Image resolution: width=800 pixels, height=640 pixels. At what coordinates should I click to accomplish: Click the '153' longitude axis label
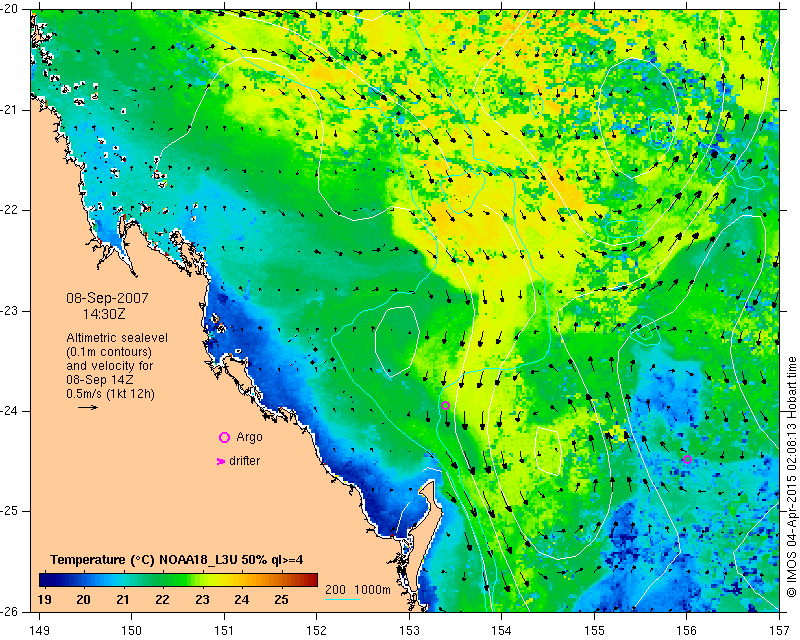409,631
